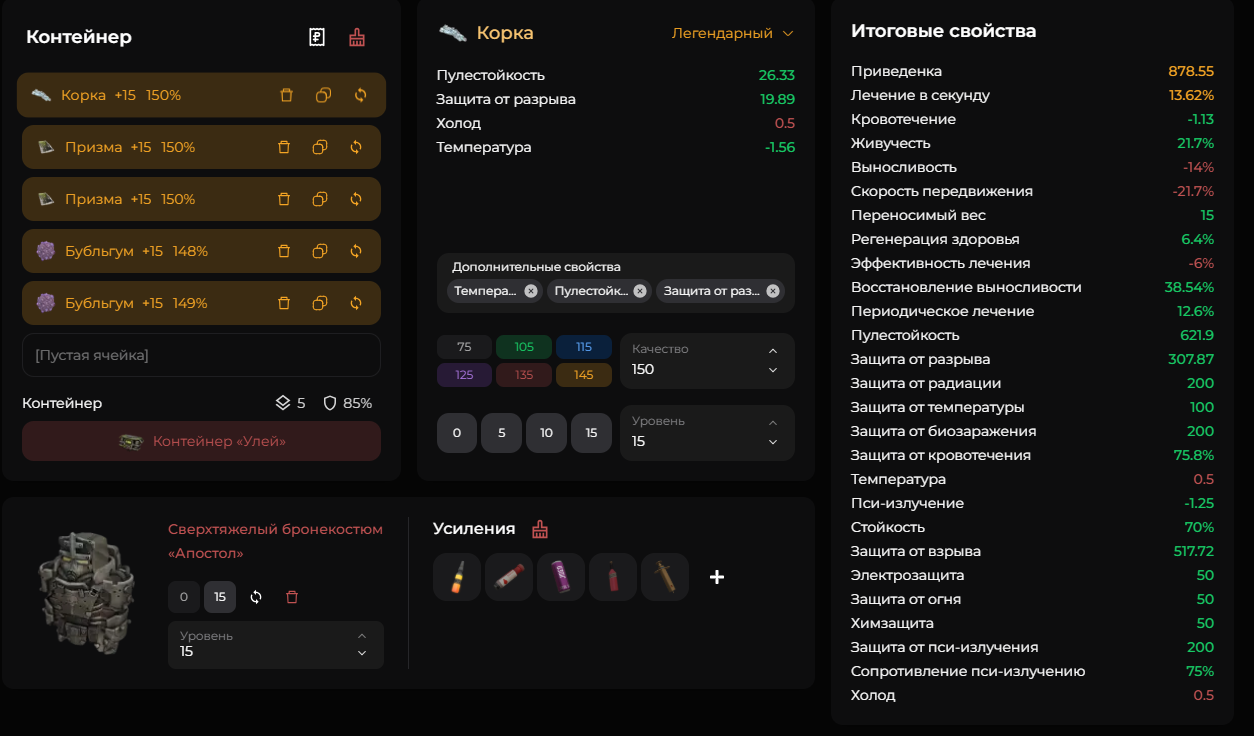This screenshot has height=736, width=1254.
Task: Increase the Качество stepper value
Action: tap(772, 351)
